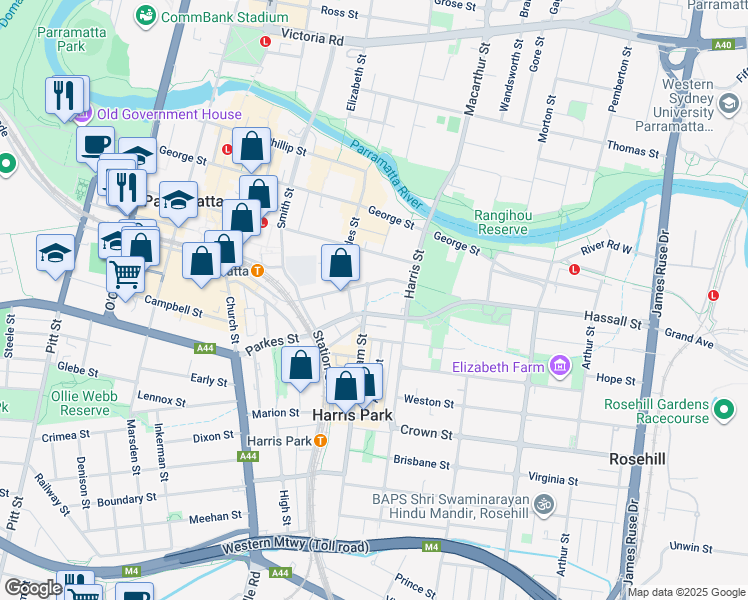Click the Brisbane St label
748x600 pixels.
421,462
